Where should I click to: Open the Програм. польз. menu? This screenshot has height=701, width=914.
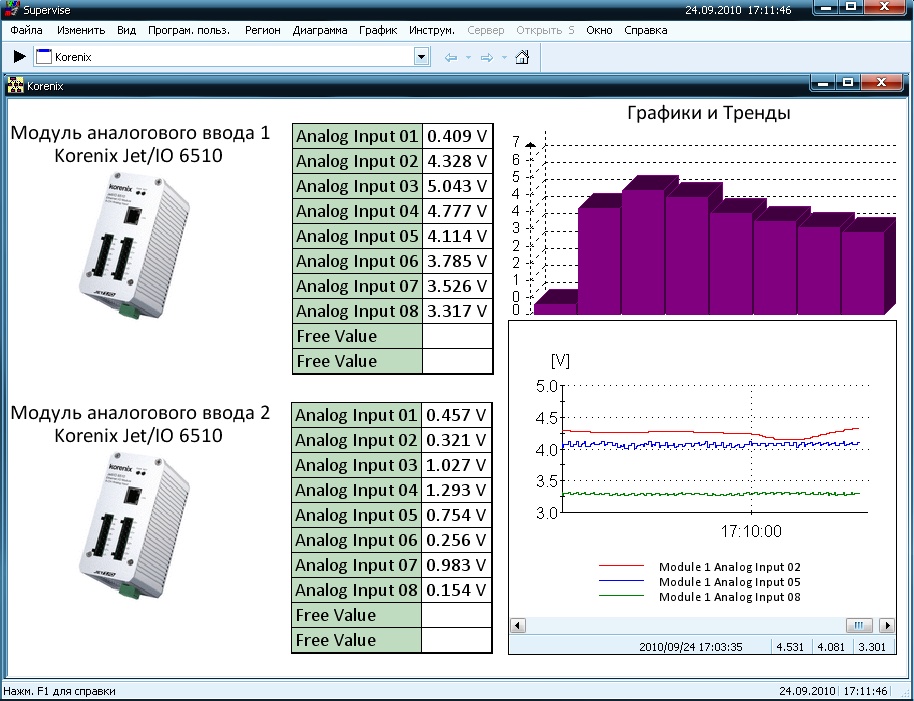(189, 30)
